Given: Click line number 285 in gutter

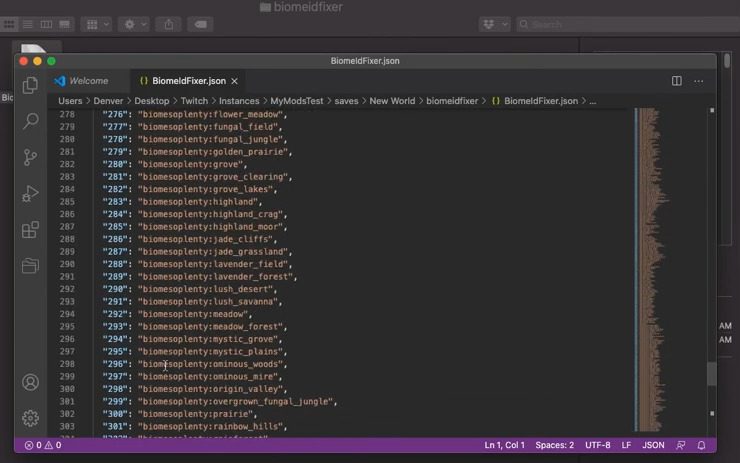Looking at the screenshot, I should (67, 202).
